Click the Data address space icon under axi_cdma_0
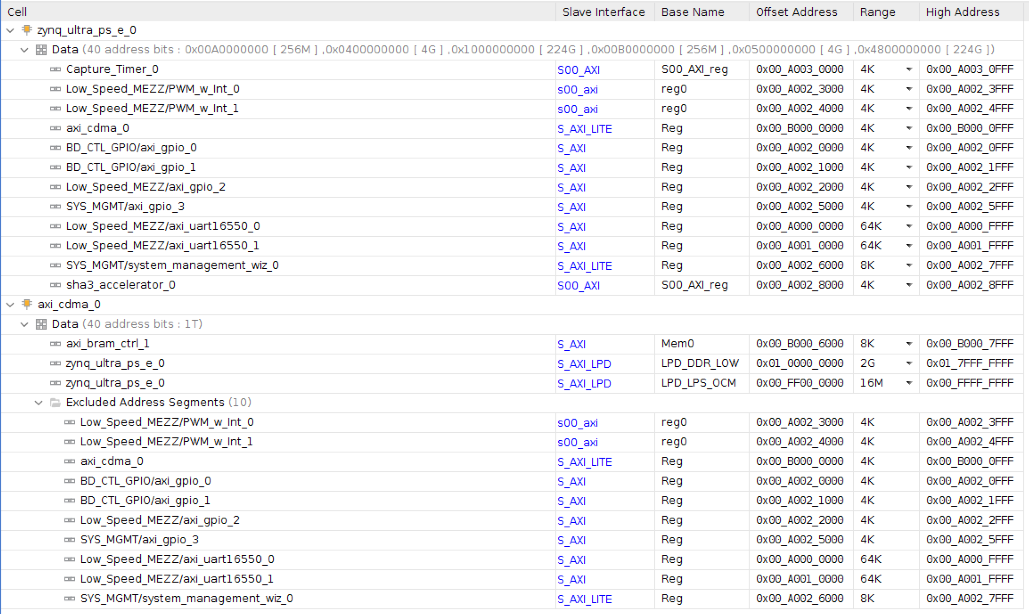The image size is (1029, 614). click(41, 324)
